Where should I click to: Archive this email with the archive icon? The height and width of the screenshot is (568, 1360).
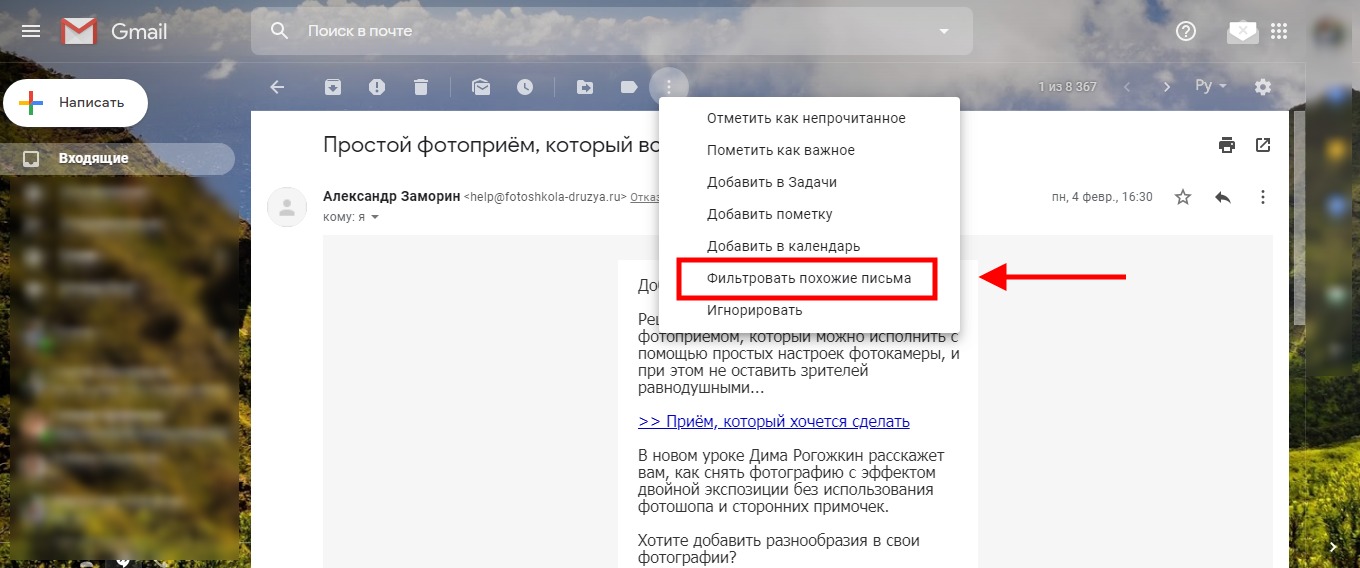pyautogui.click(x=333, y=87)
